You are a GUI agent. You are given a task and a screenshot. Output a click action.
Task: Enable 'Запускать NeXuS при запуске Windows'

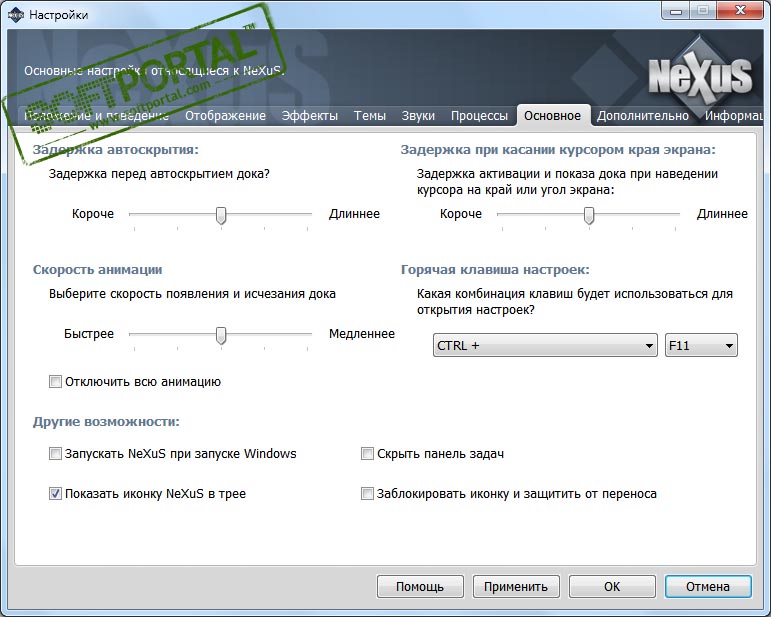pyautogui.click(x=55, y=453)
